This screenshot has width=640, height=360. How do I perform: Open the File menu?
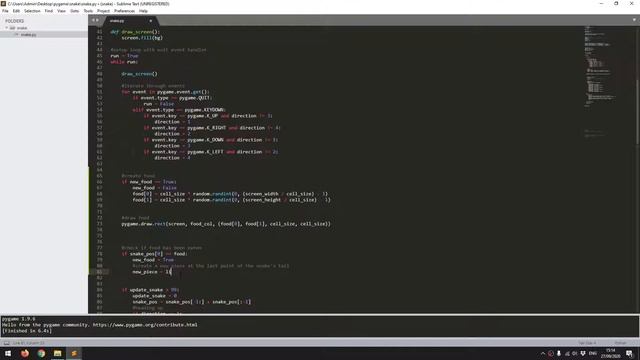pos(5,11)
